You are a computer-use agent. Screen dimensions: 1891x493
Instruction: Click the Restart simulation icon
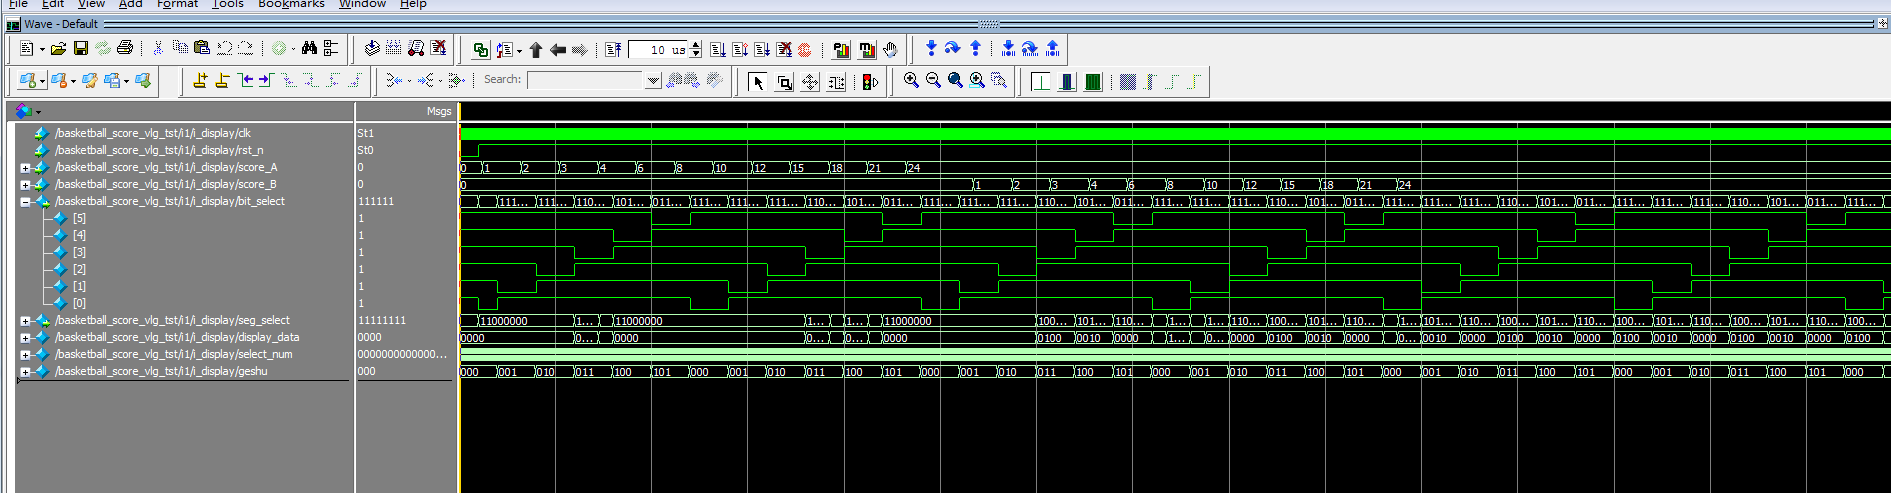coord(613,49)
